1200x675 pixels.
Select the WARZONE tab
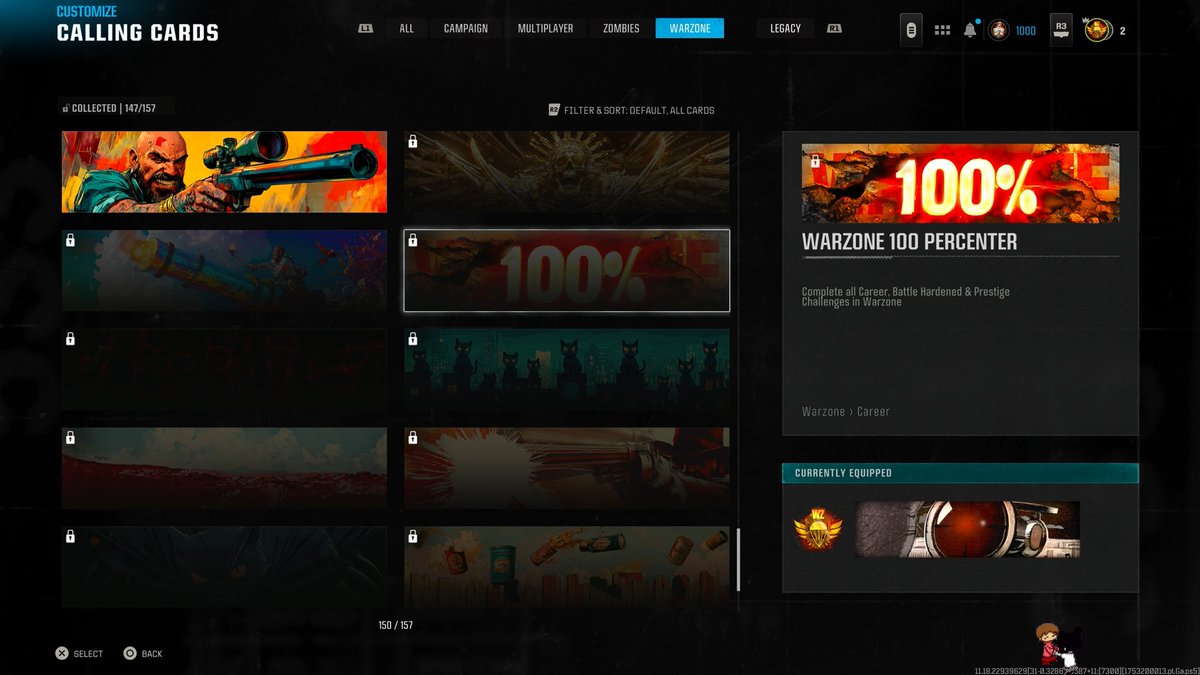690,28
